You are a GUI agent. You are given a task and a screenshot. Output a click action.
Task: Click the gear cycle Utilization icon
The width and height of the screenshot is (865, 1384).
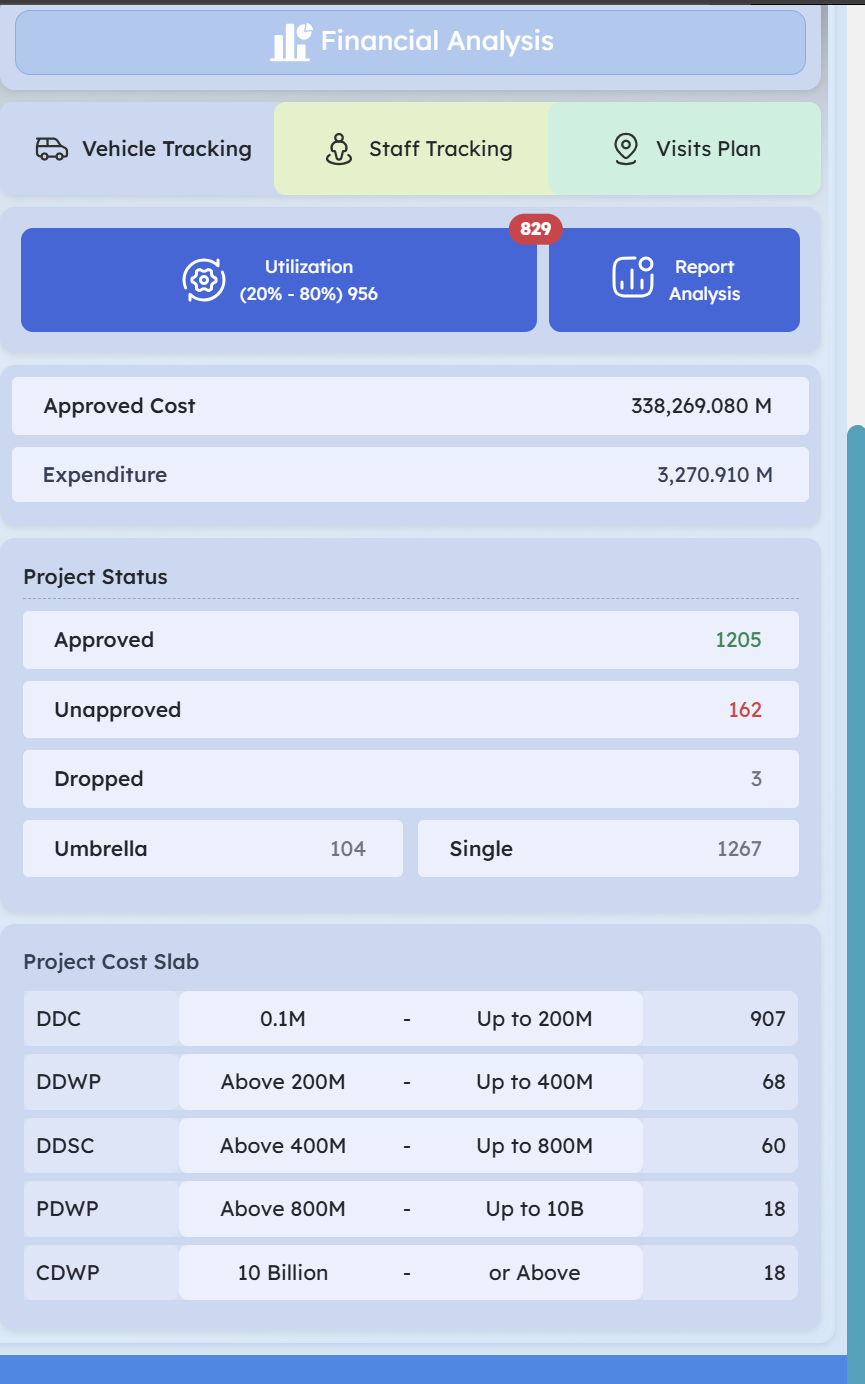pos(204,280)
